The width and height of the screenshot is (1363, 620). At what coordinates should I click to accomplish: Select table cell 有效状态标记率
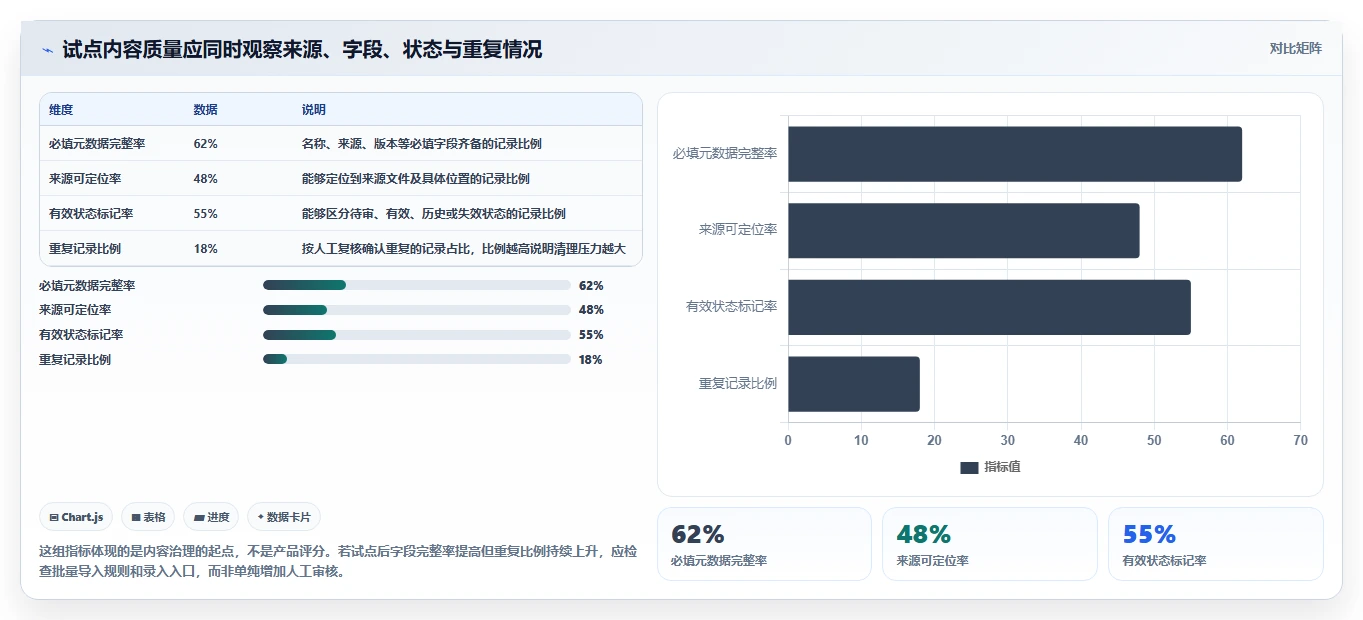91,214
